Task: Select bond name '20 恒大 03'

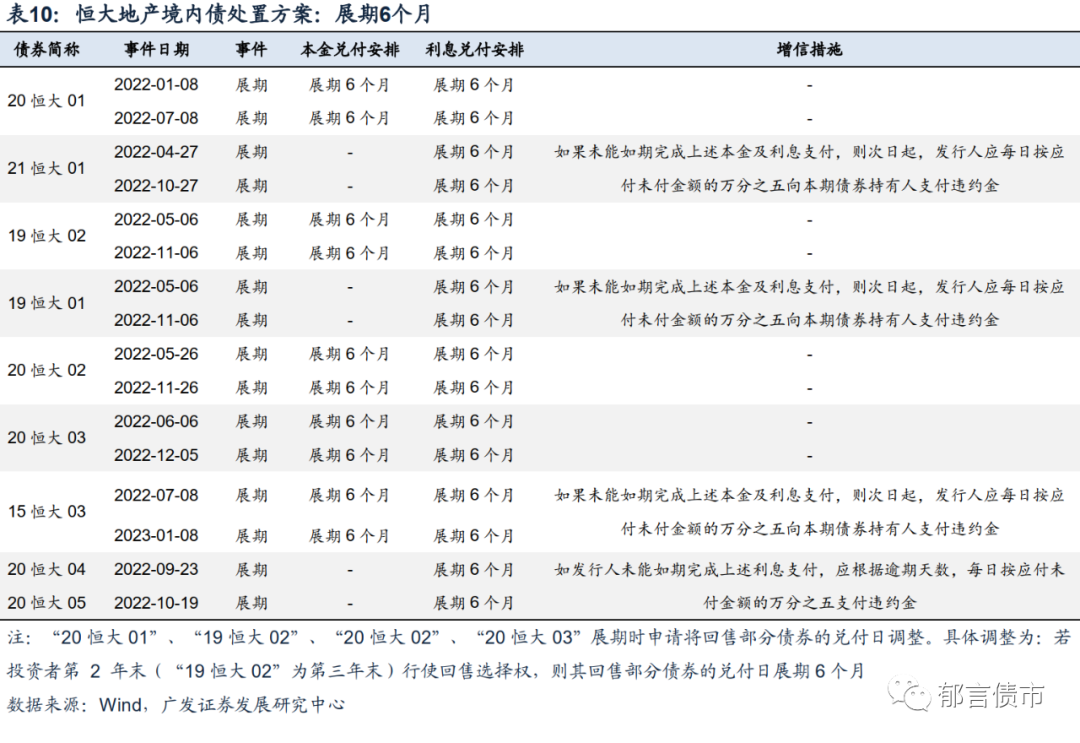Action: [x=46, y=438]
